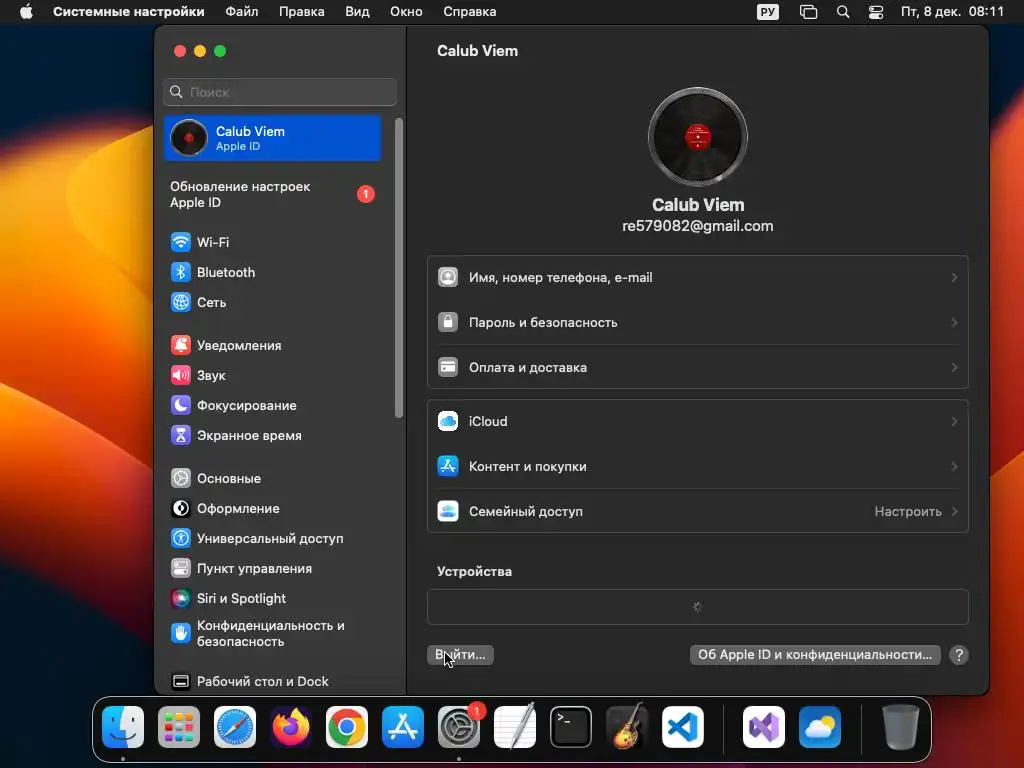Click the help question mark button
This screenshot has height=768, width=1024.
[x=959, y=655]
